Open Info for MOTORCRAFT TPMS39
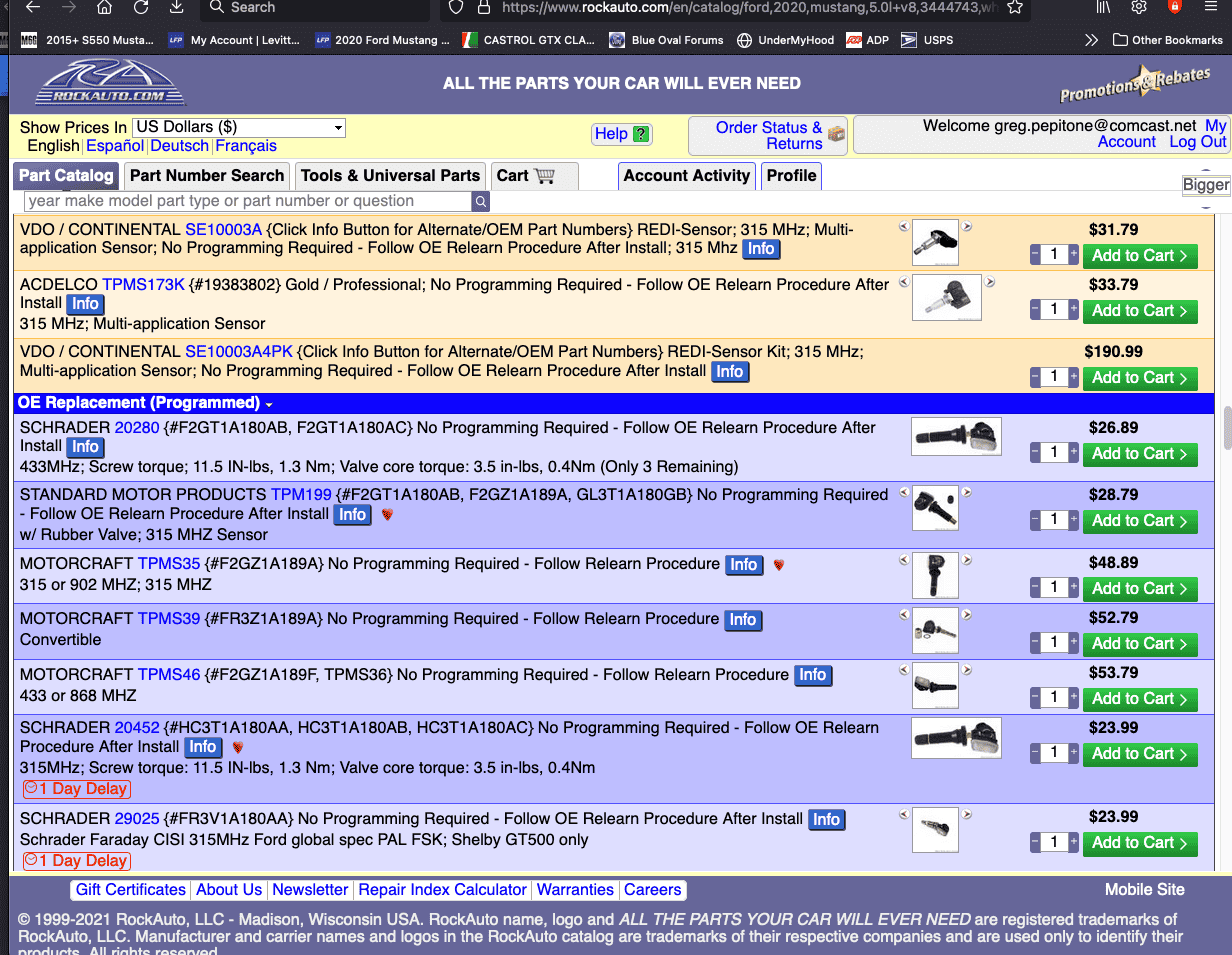Screen dimensions: 1232x955 tap(743, 620)
